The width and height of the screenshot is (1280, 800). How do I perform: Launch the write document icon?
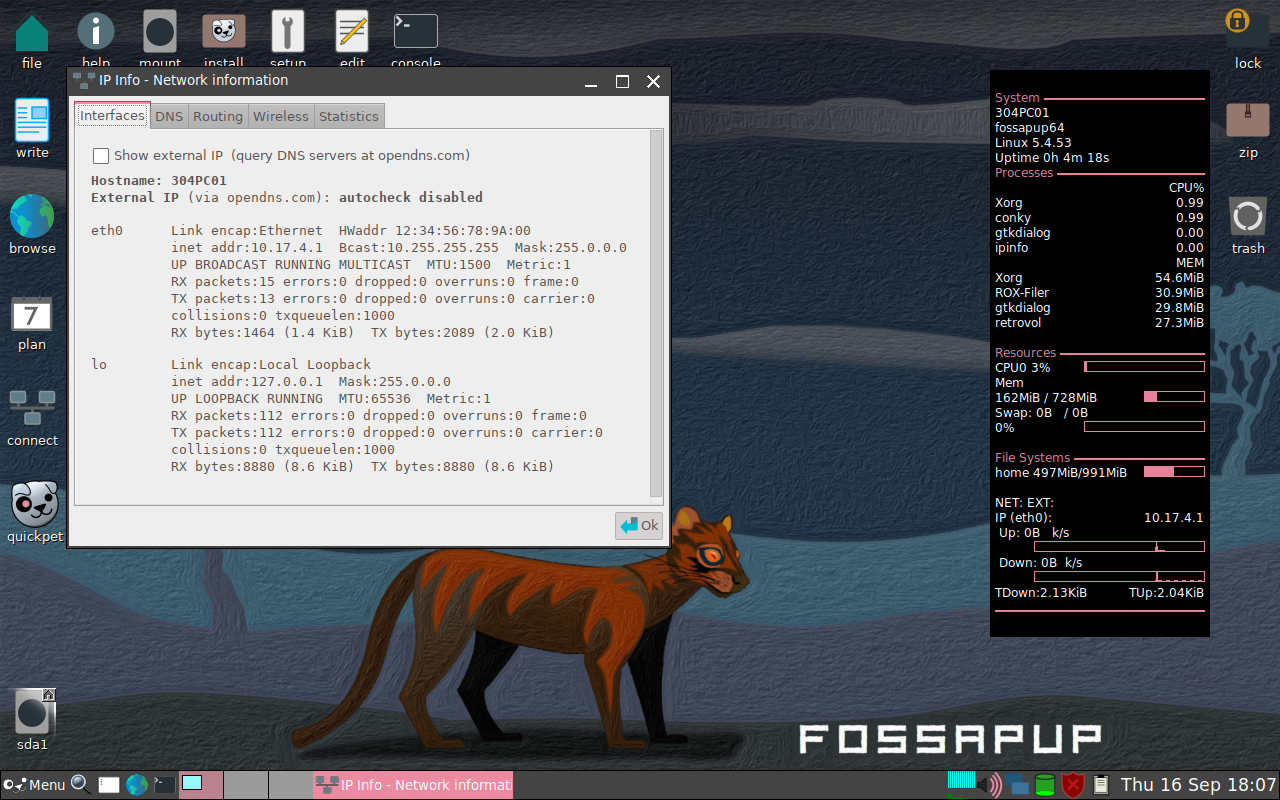(32, 121)
